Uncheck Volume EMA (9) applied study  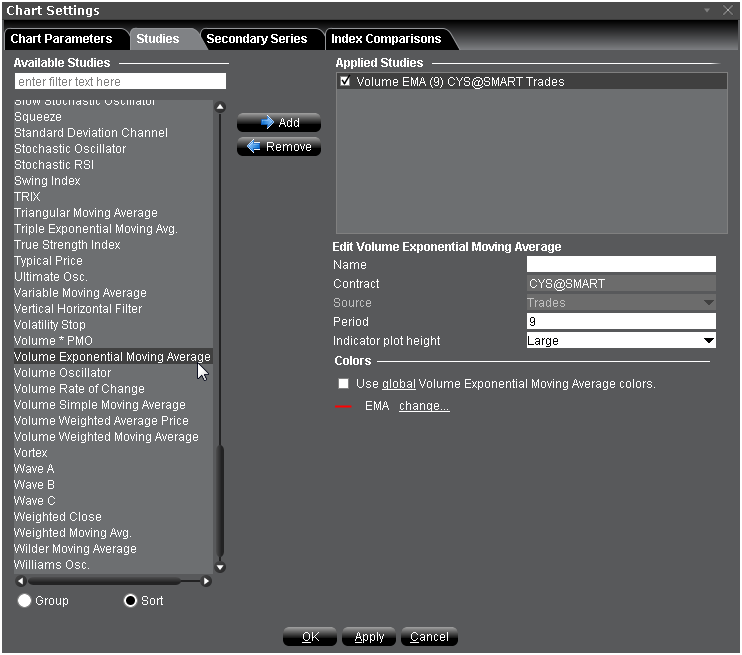(x=345, y=82)
